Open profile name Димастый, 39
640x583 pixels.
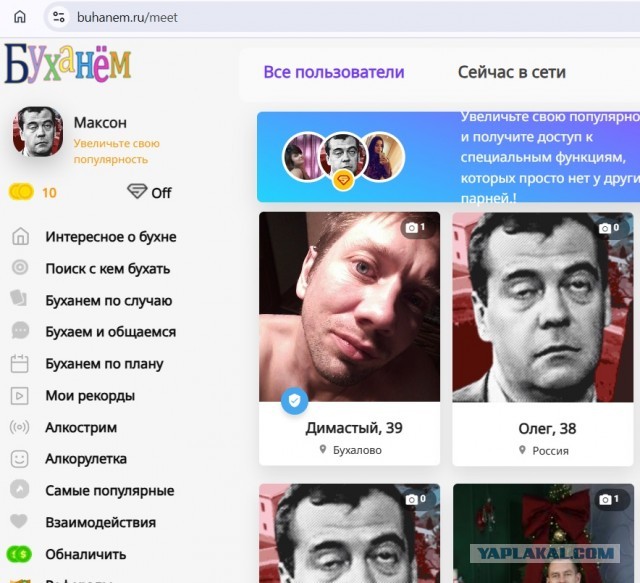point(354,428)
